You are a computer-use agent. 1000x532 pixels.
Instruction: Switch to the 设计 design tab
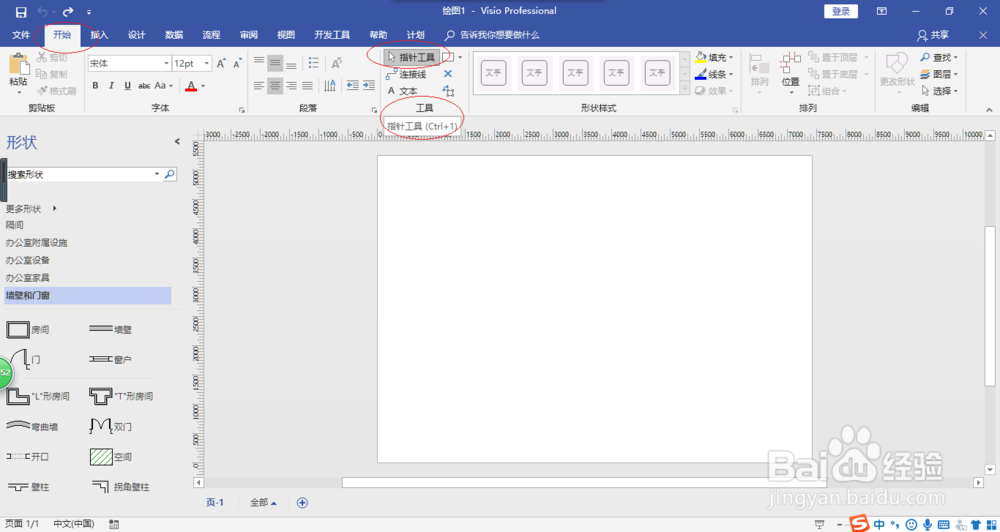pos(136,35)
